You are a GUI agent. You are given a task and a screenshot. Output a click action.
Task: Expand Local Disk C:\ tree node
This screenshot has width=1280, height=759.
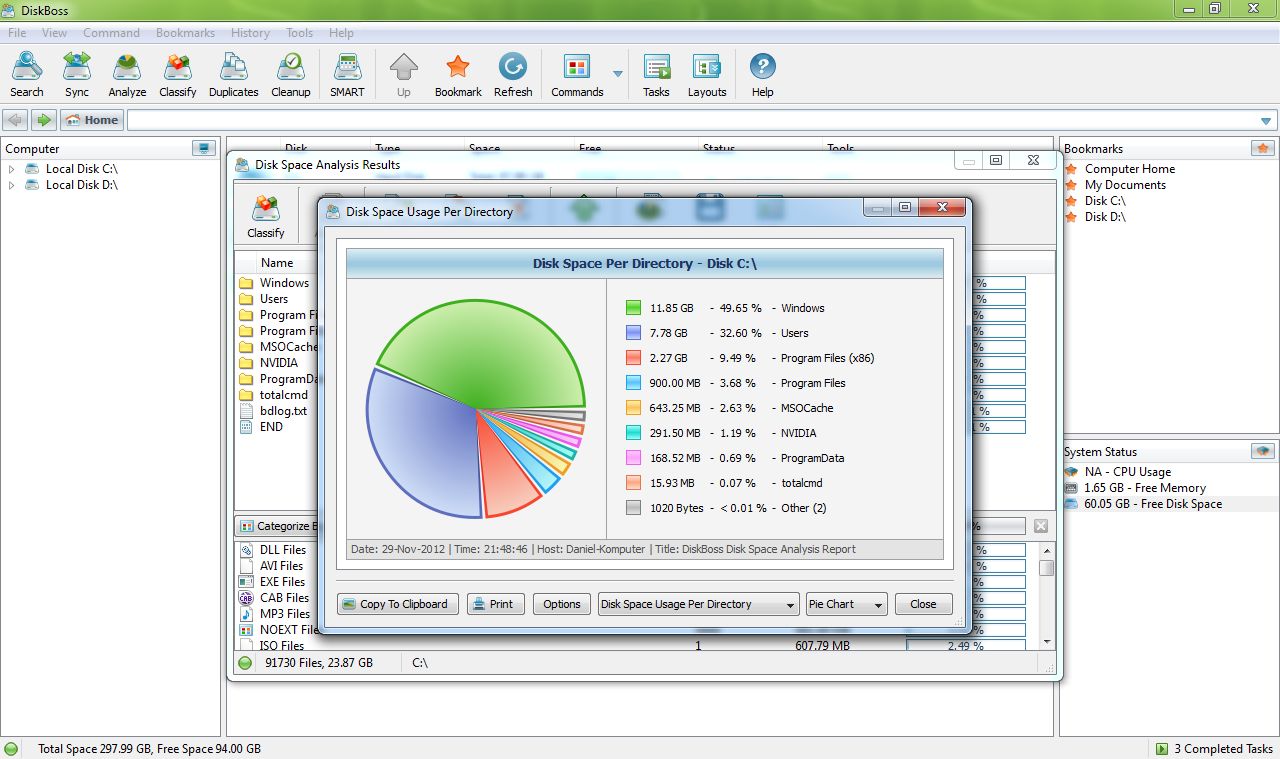tap(12, 169)
